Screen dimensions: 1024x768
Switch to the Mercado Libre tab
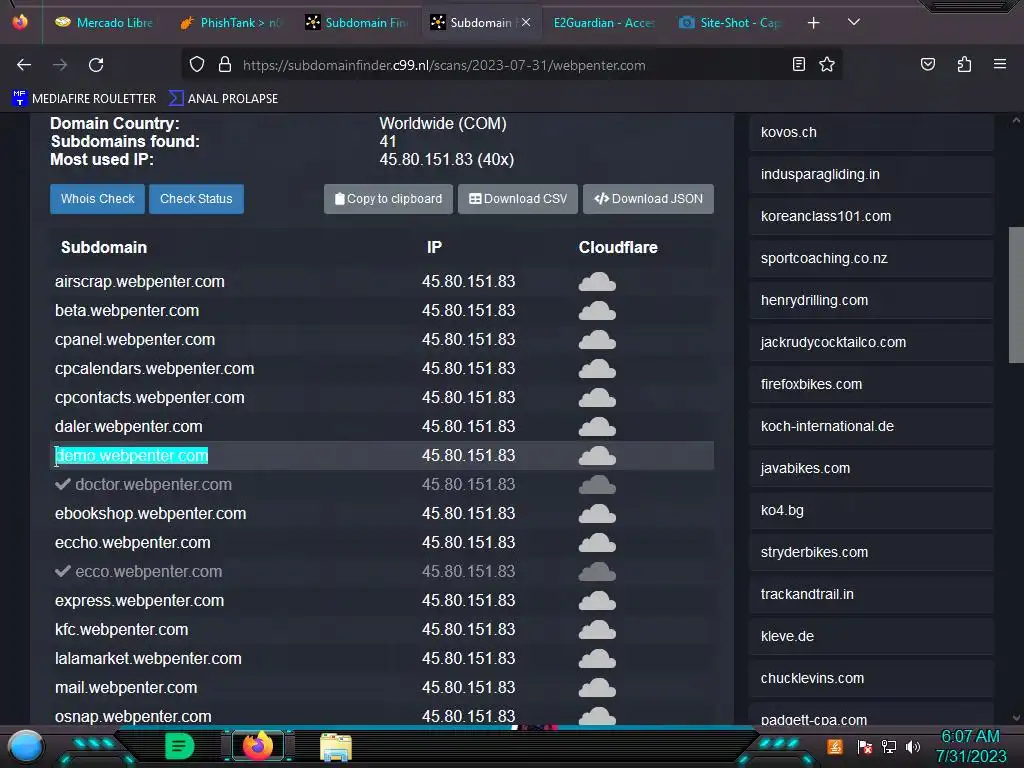coord(104,23)
